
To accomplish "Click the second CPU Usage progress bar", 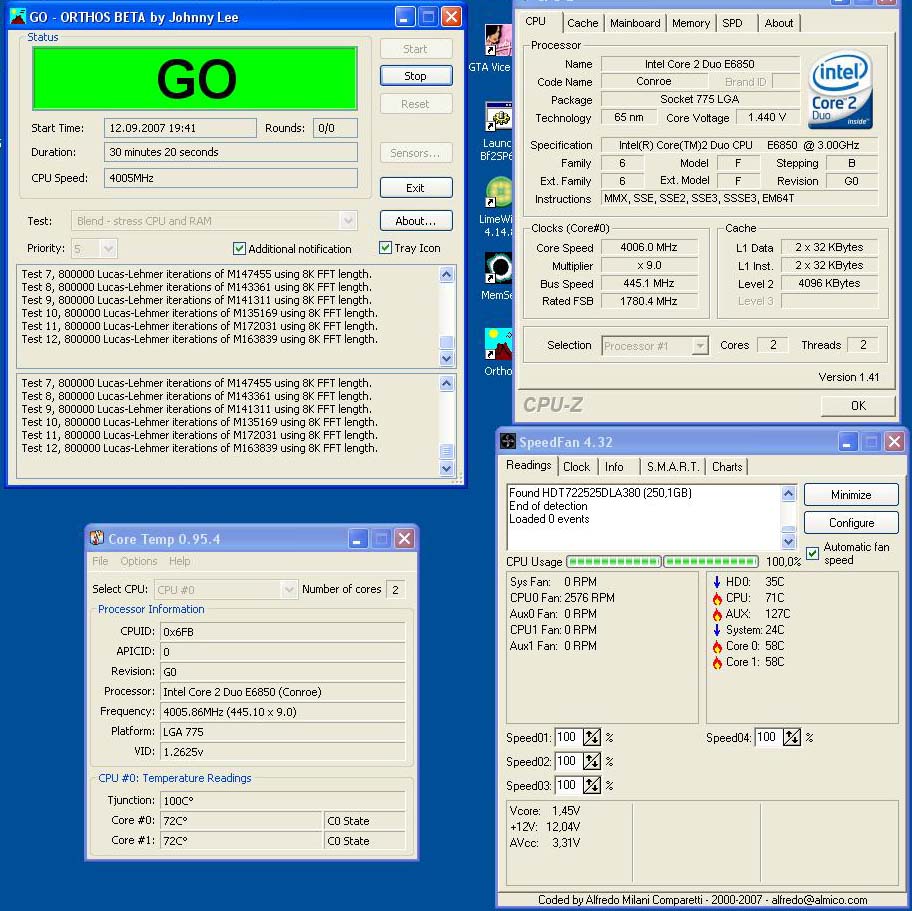I will [x=711, y=561].
